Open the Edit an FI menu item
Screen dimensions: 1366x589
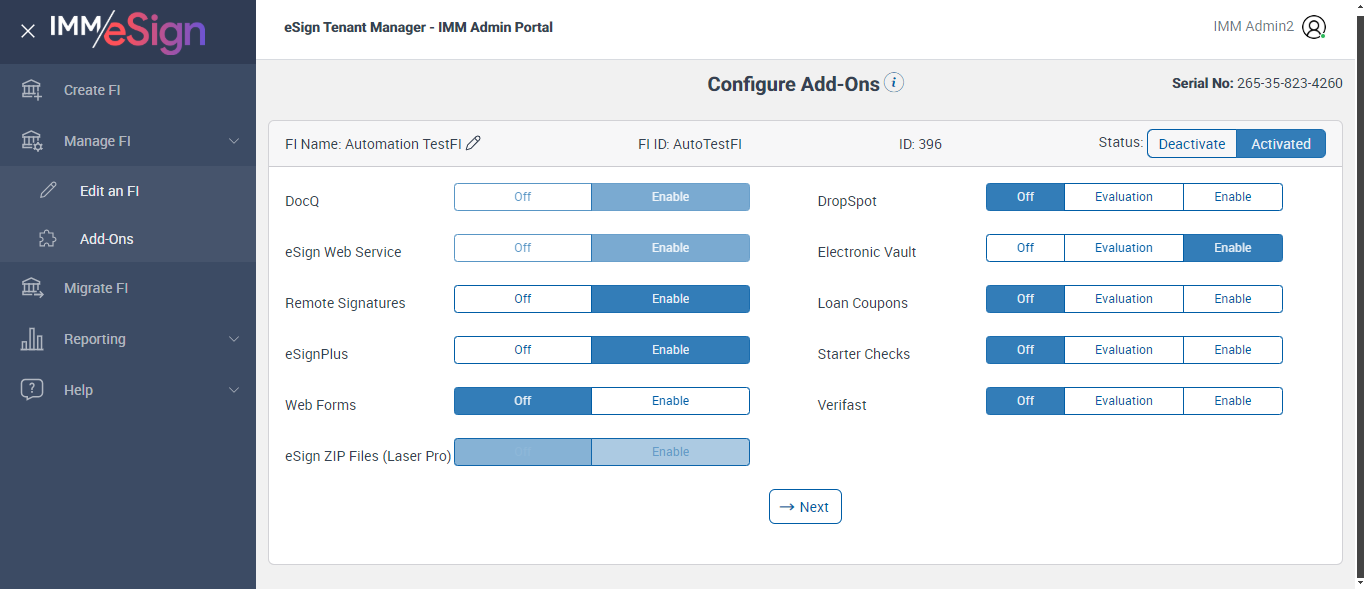(x=109, y=191)
